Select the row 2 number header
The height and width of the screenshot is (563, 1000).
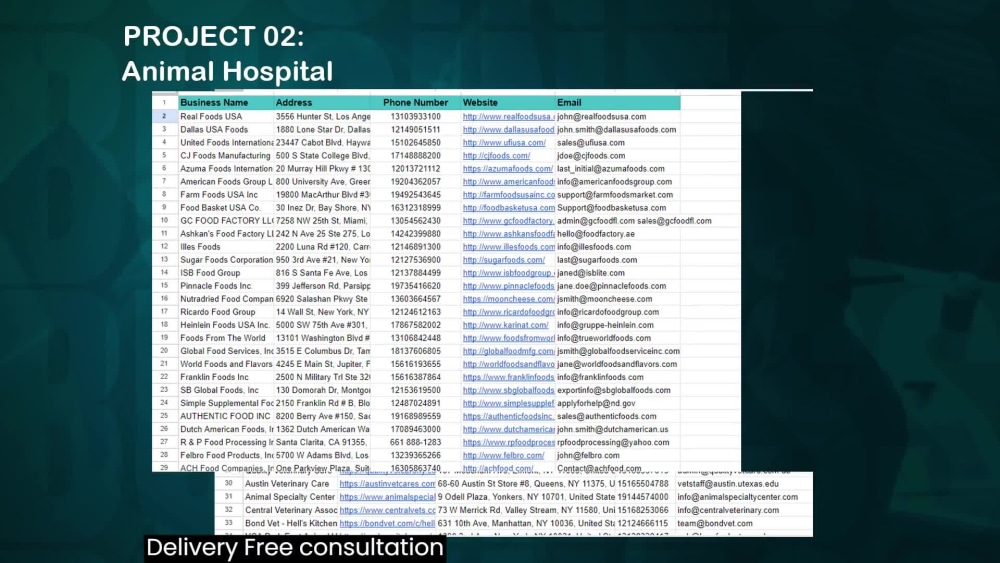pos(165,117)
